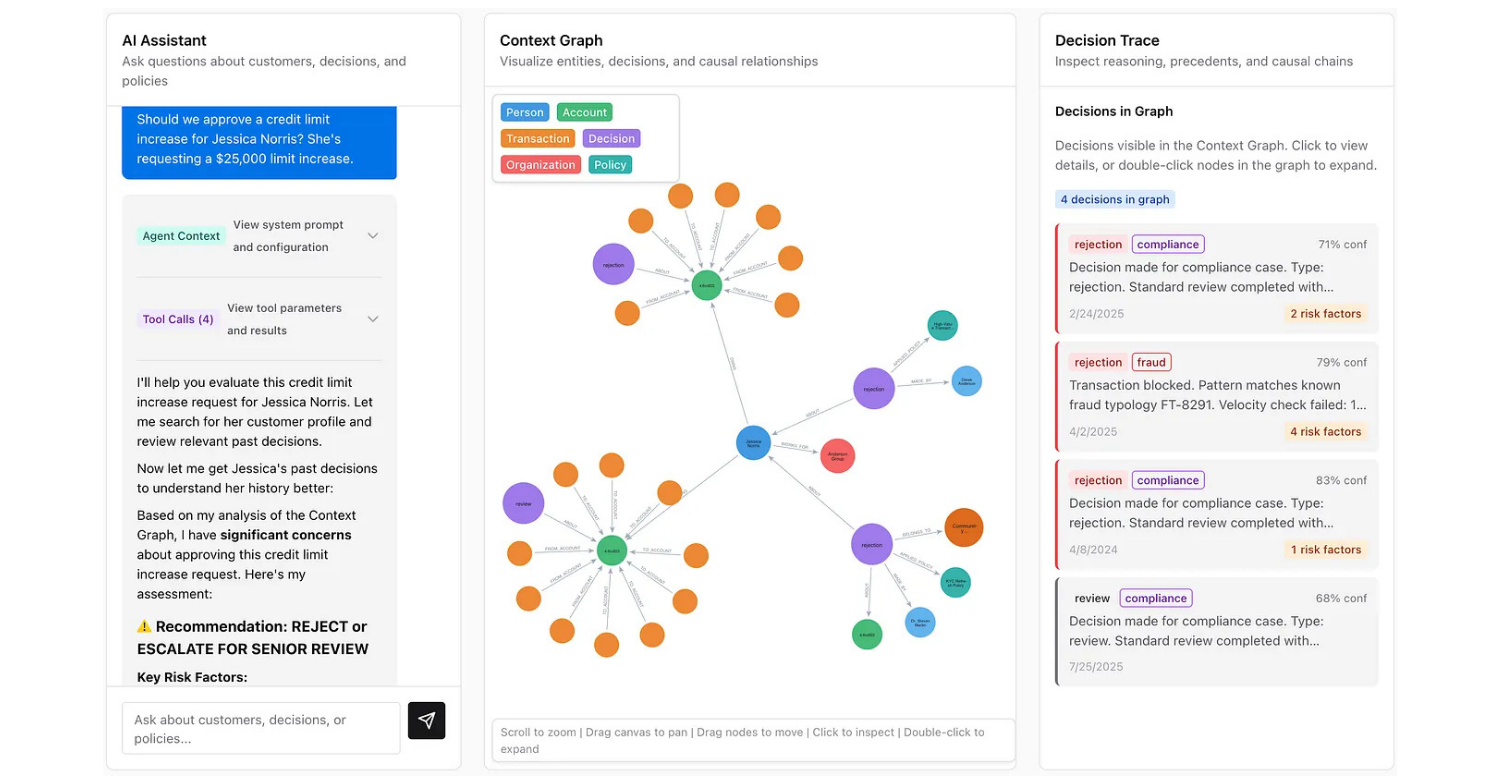
Task: Click the Person legend badge
Action: pos(524,112)
